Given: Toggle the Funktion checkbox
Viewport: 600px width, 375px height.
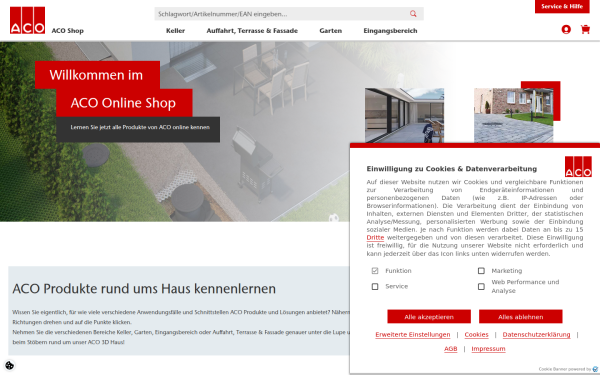Looking at the screenshot, I should click(x=375, y=271).
